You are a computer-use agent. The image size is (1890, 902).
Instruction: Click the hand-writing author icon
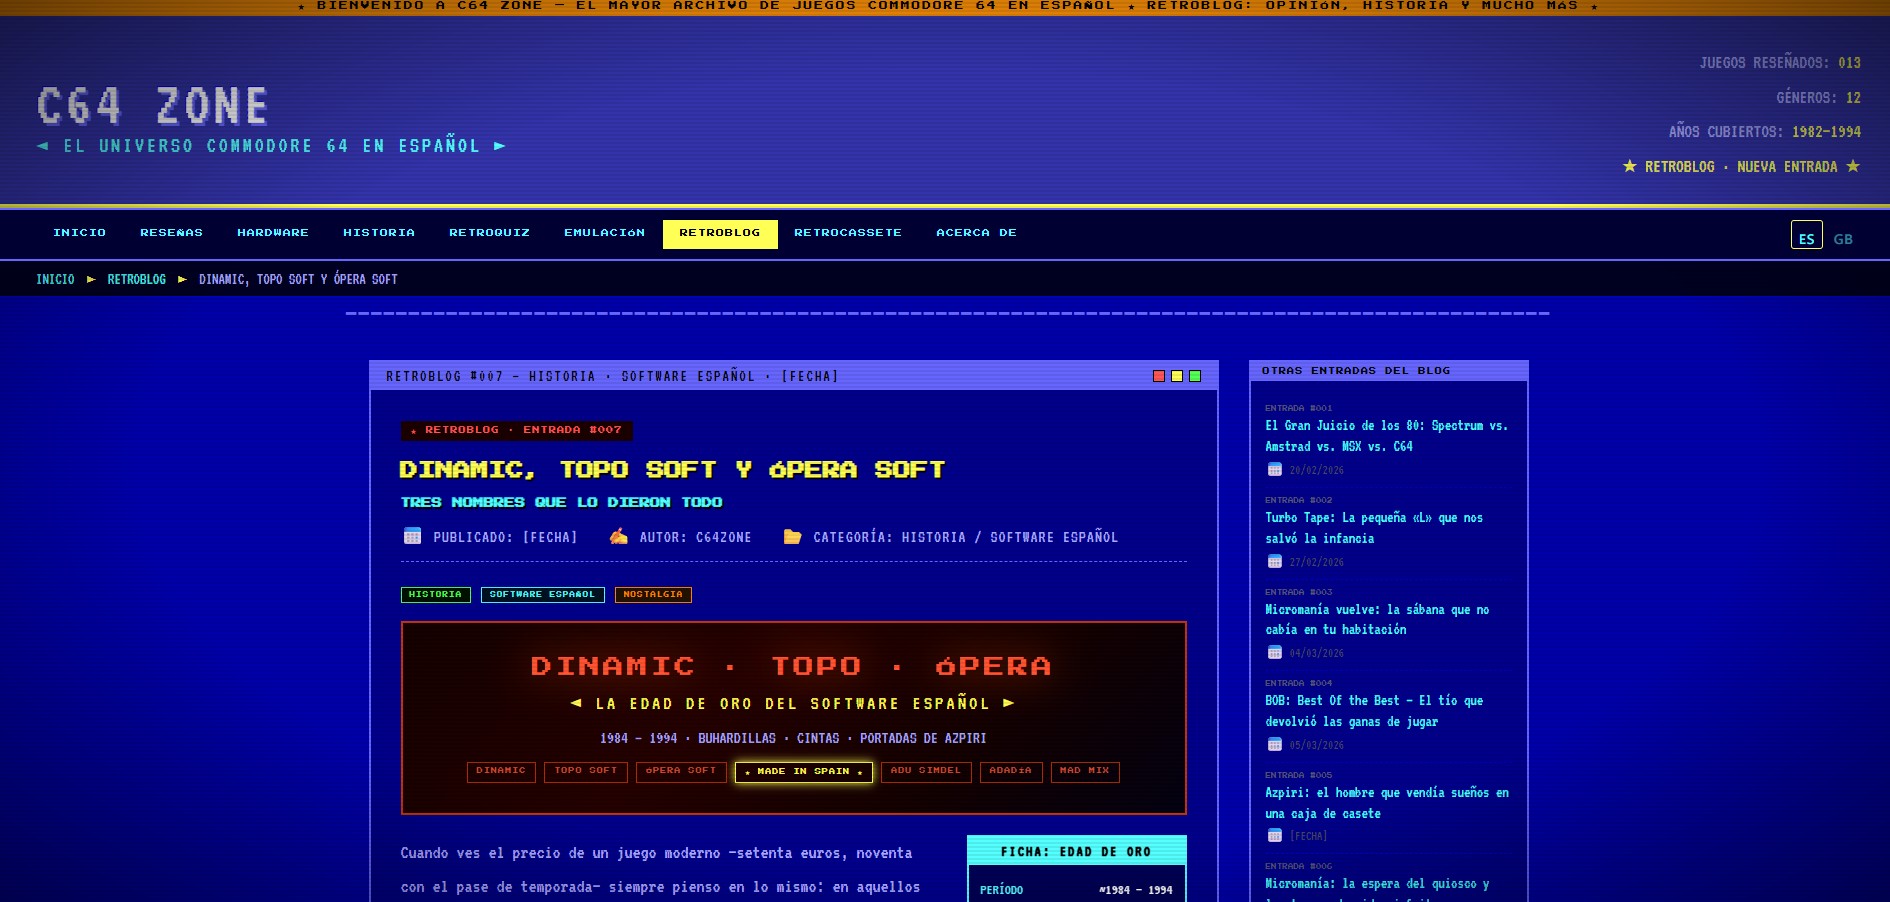619,536
